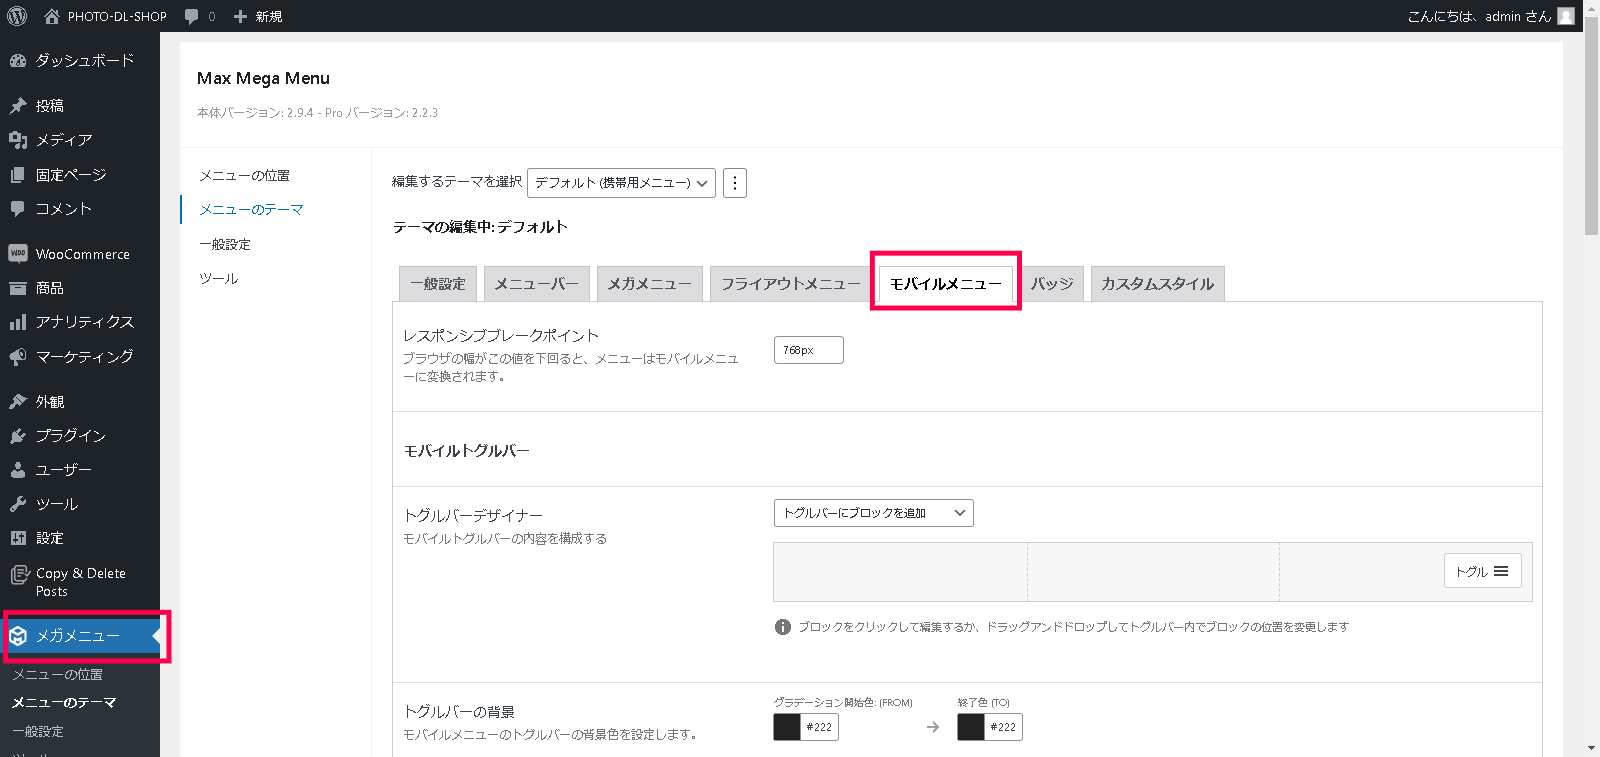
Task: Click the 外観 paintbrush icon
Action: pyautogui.click(x=18, y=402)
